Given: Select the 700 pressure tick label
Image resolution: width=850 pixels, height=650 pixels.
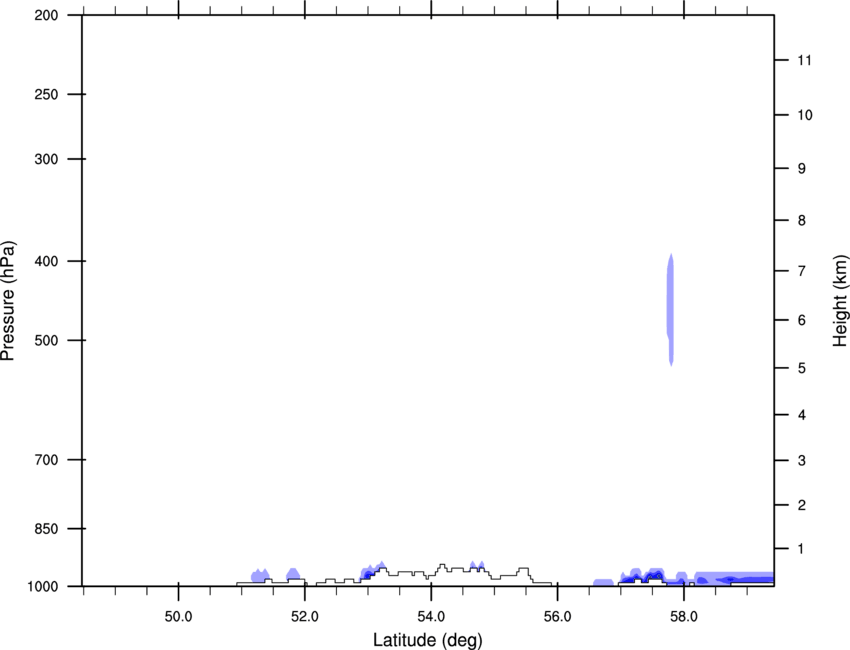Looking at the screenshot, I should point(46,460).
